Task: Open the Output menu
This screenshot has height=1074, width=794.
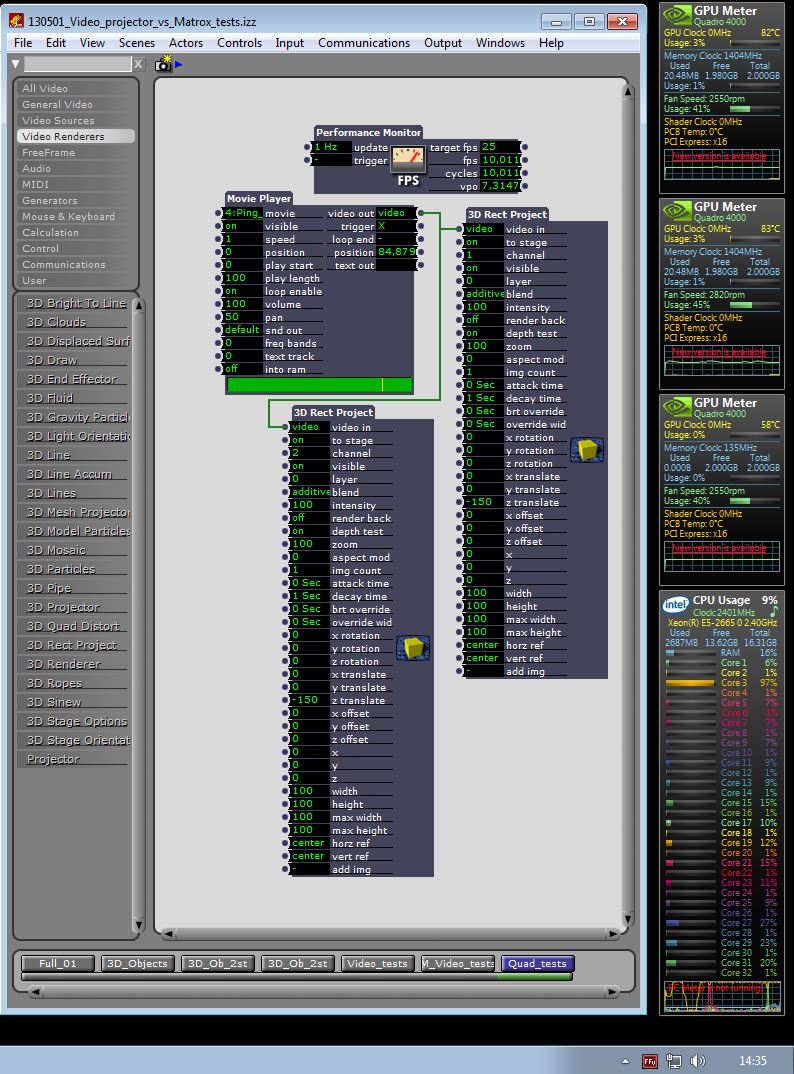Action: (443, 42)
